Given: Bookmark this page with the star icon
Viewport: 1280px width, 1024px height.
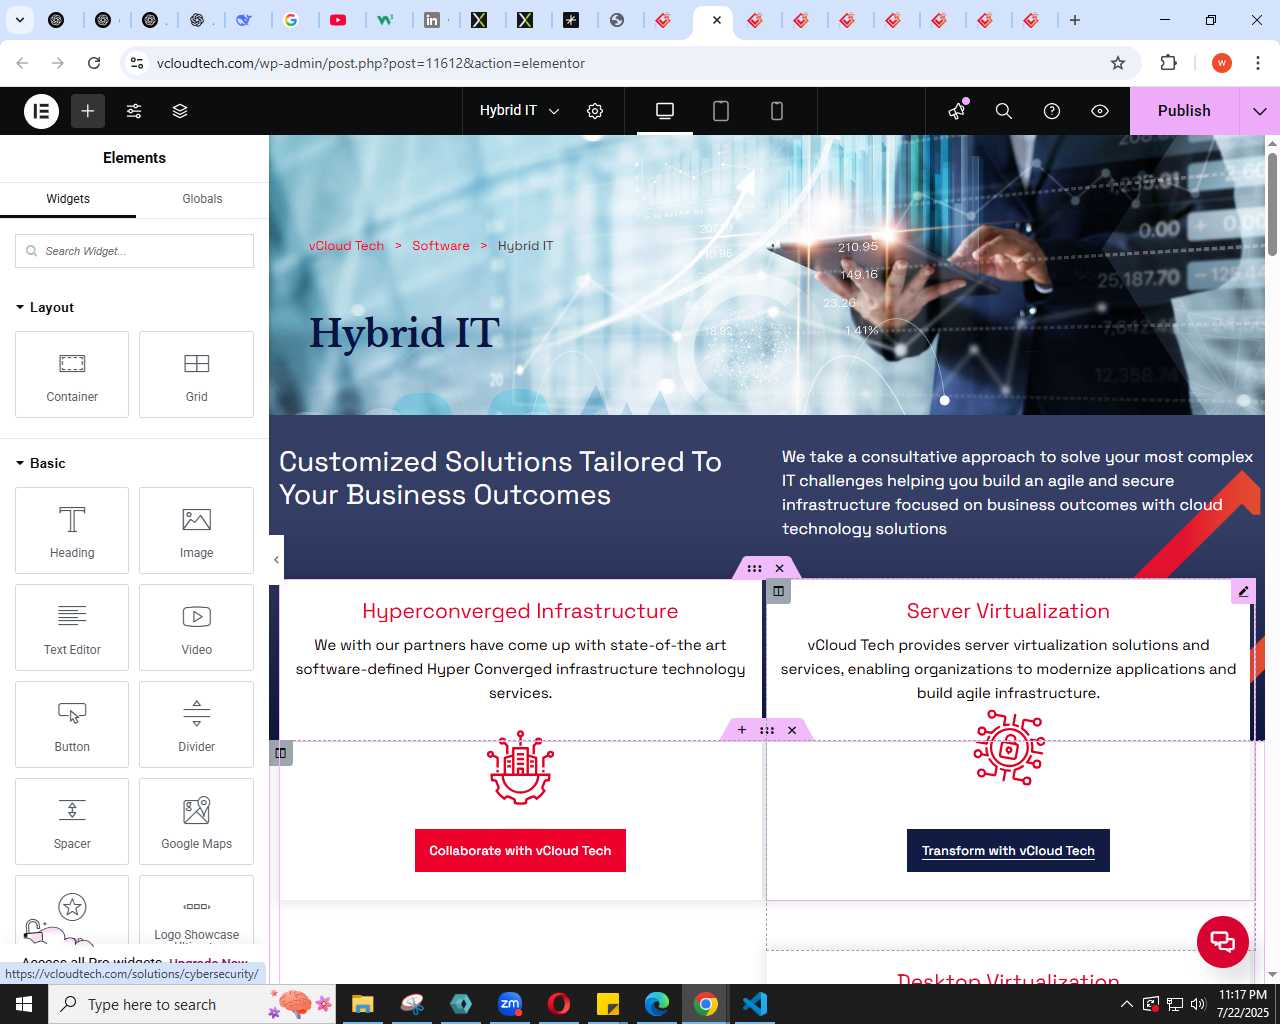Looking at the screenshot, I should [1118, 63].
